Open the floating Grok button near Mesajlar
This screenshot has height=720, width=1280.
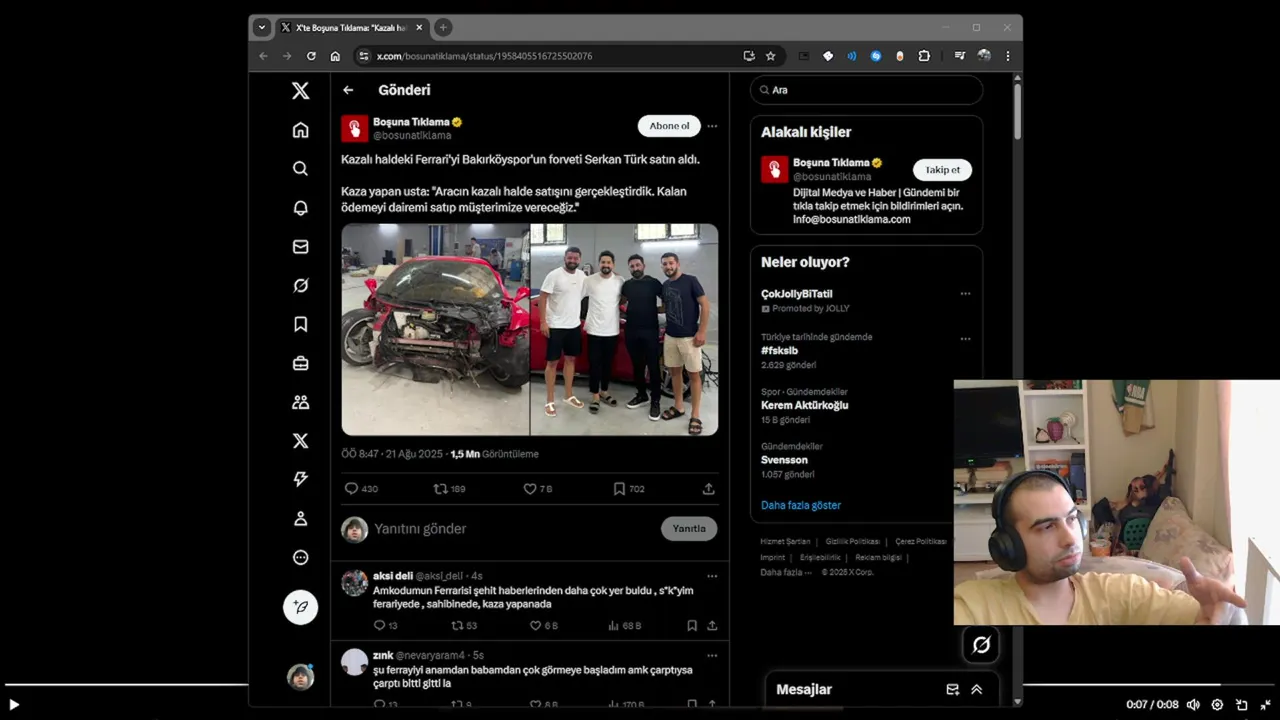[981, 645]
